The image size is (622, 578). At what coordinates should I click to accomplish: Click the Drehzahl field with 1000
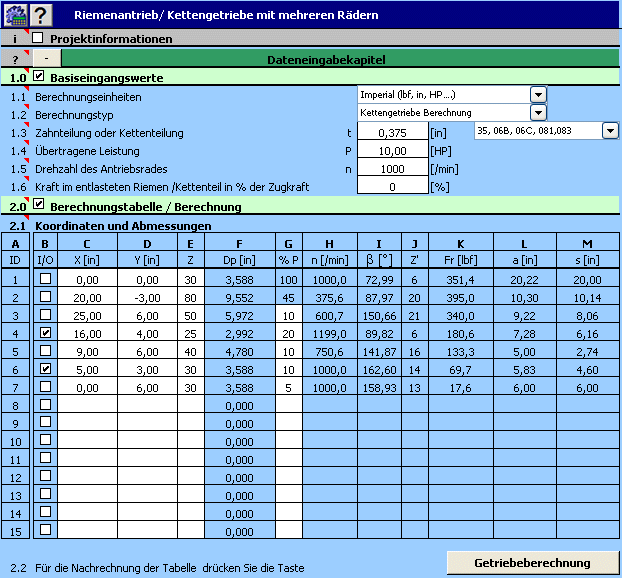393,169
